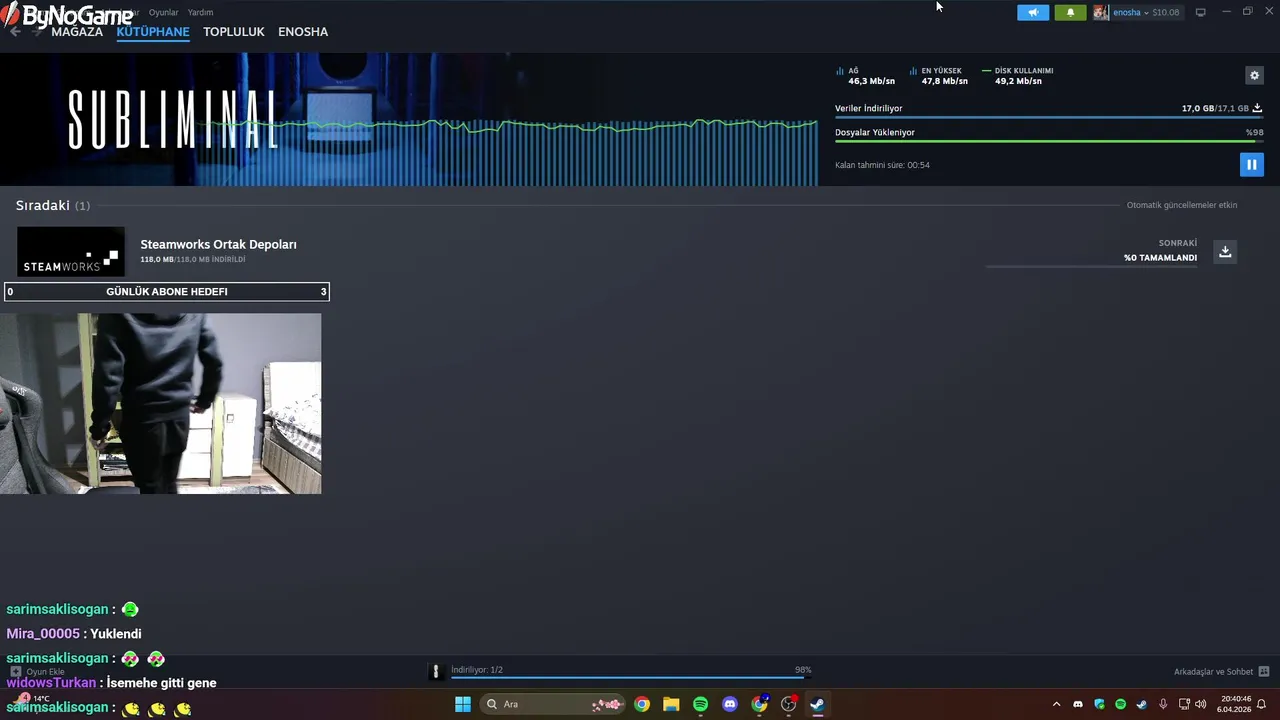Click the Subliminal game banner
1280x720 pixels.
(409, 119)
